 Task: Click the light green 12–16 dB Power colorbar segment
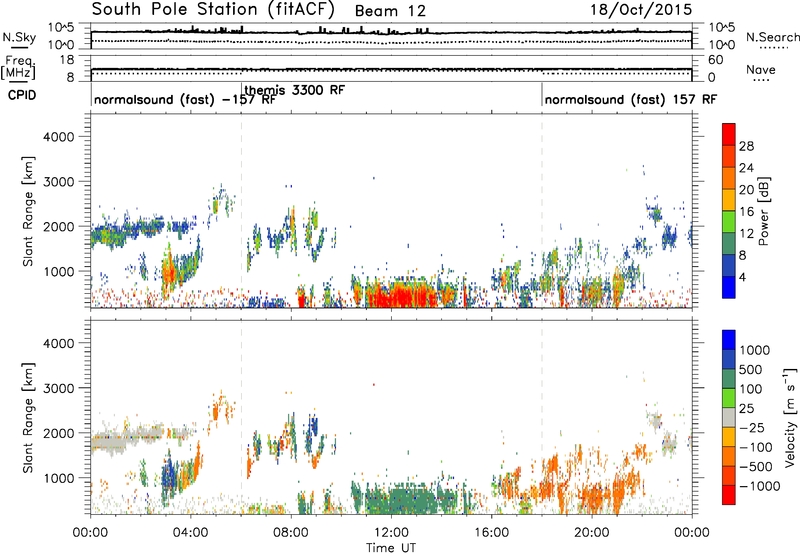[729, 221]
